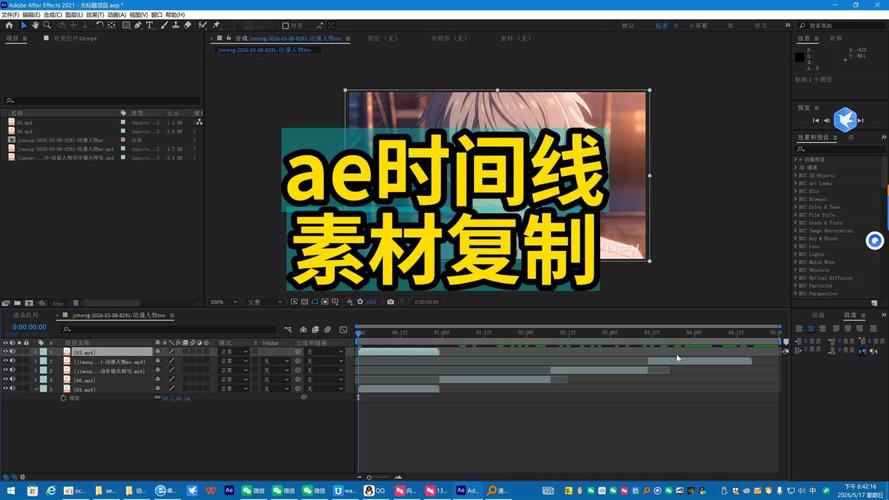
Task: Click timeline current timecode 0:00:00:00
Action: (x=29, y=327)
